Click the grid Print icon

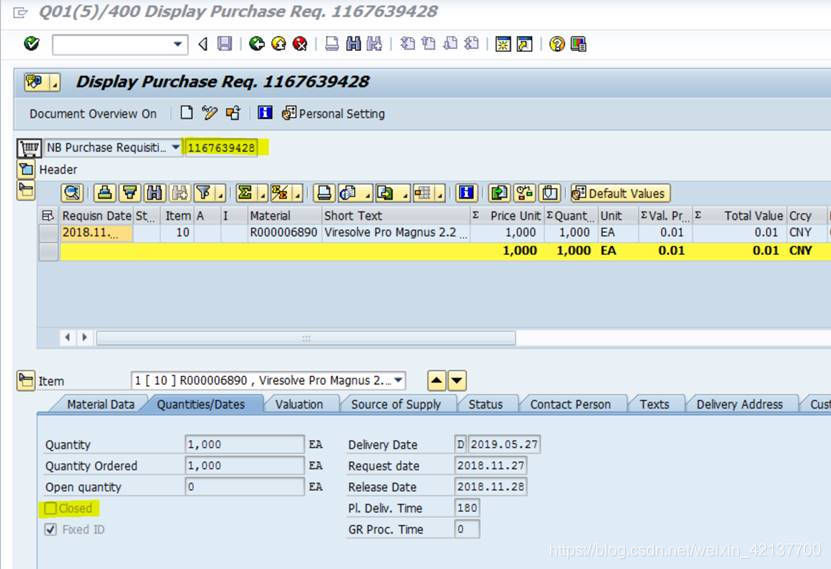click(324, 193)
